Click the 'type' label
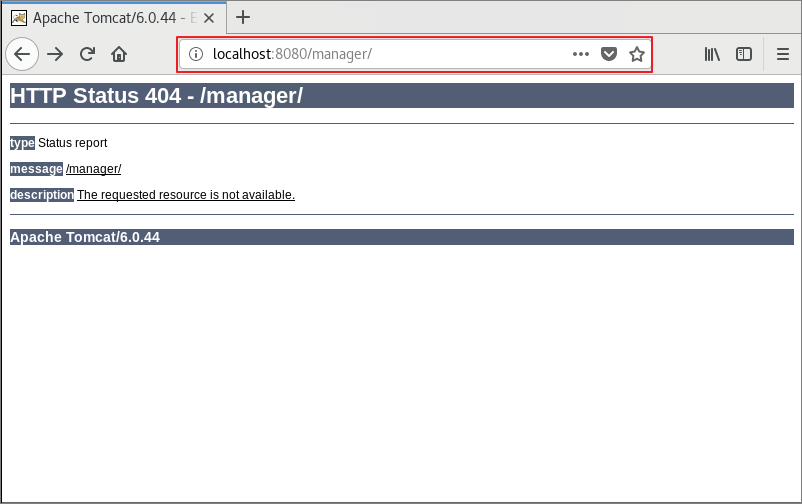The image size is (802, 504). 22,143
